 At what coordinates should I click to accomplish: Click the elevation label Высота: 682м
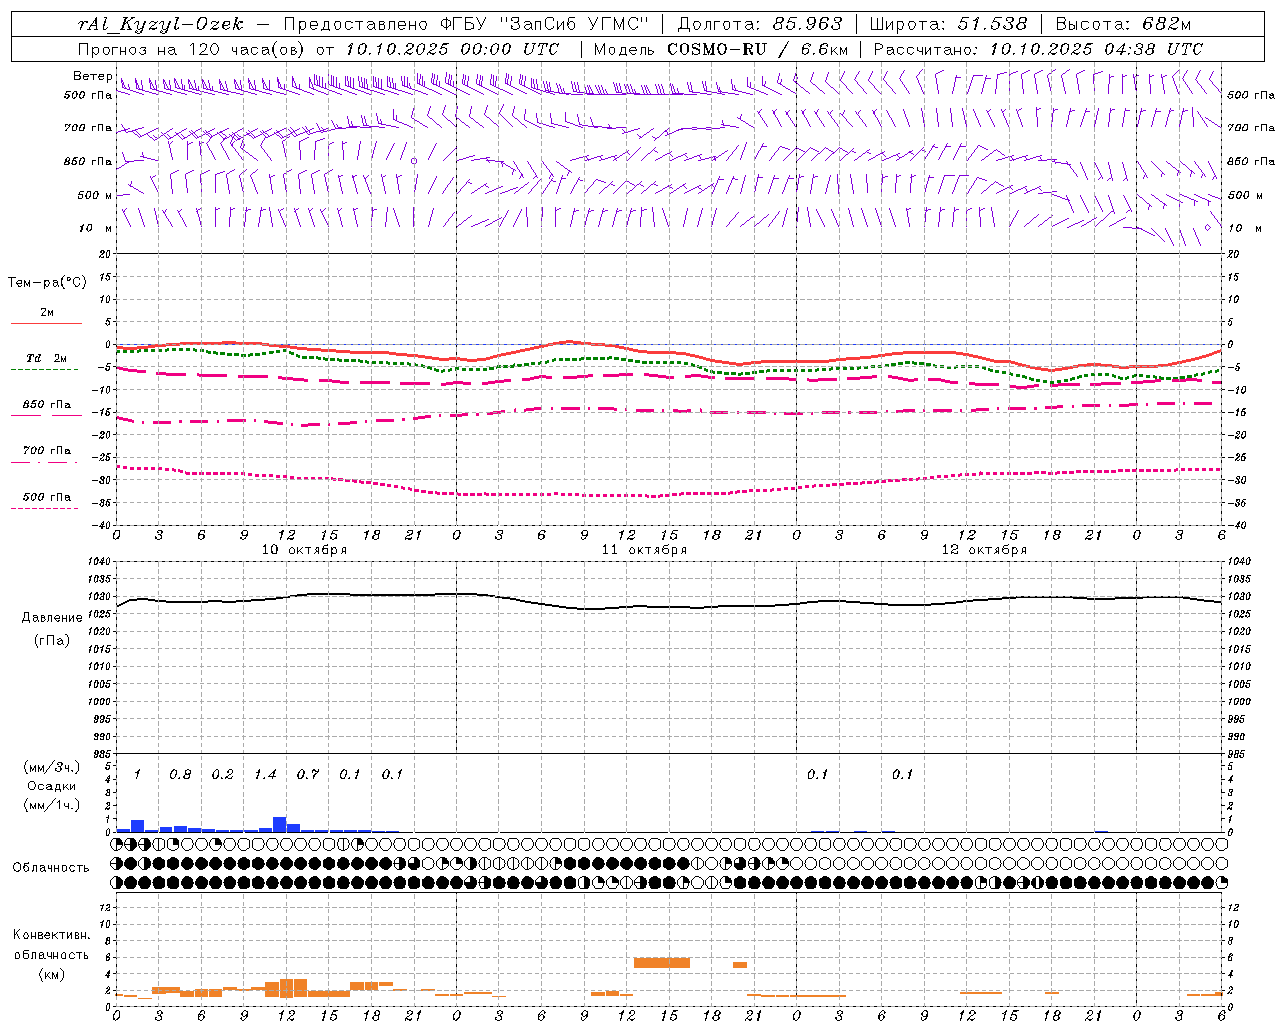pyautogui.click(x=1123, y=24)
